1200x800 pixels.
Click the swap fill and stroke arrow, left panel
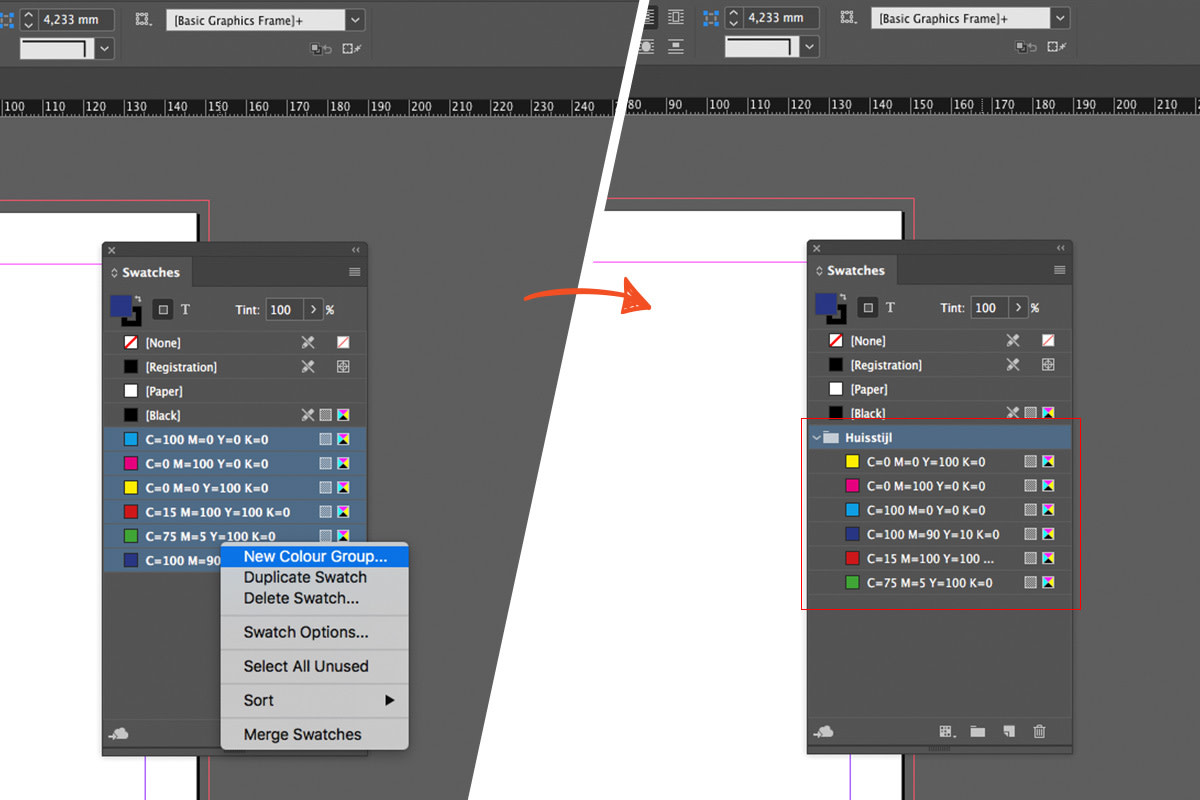138,297
